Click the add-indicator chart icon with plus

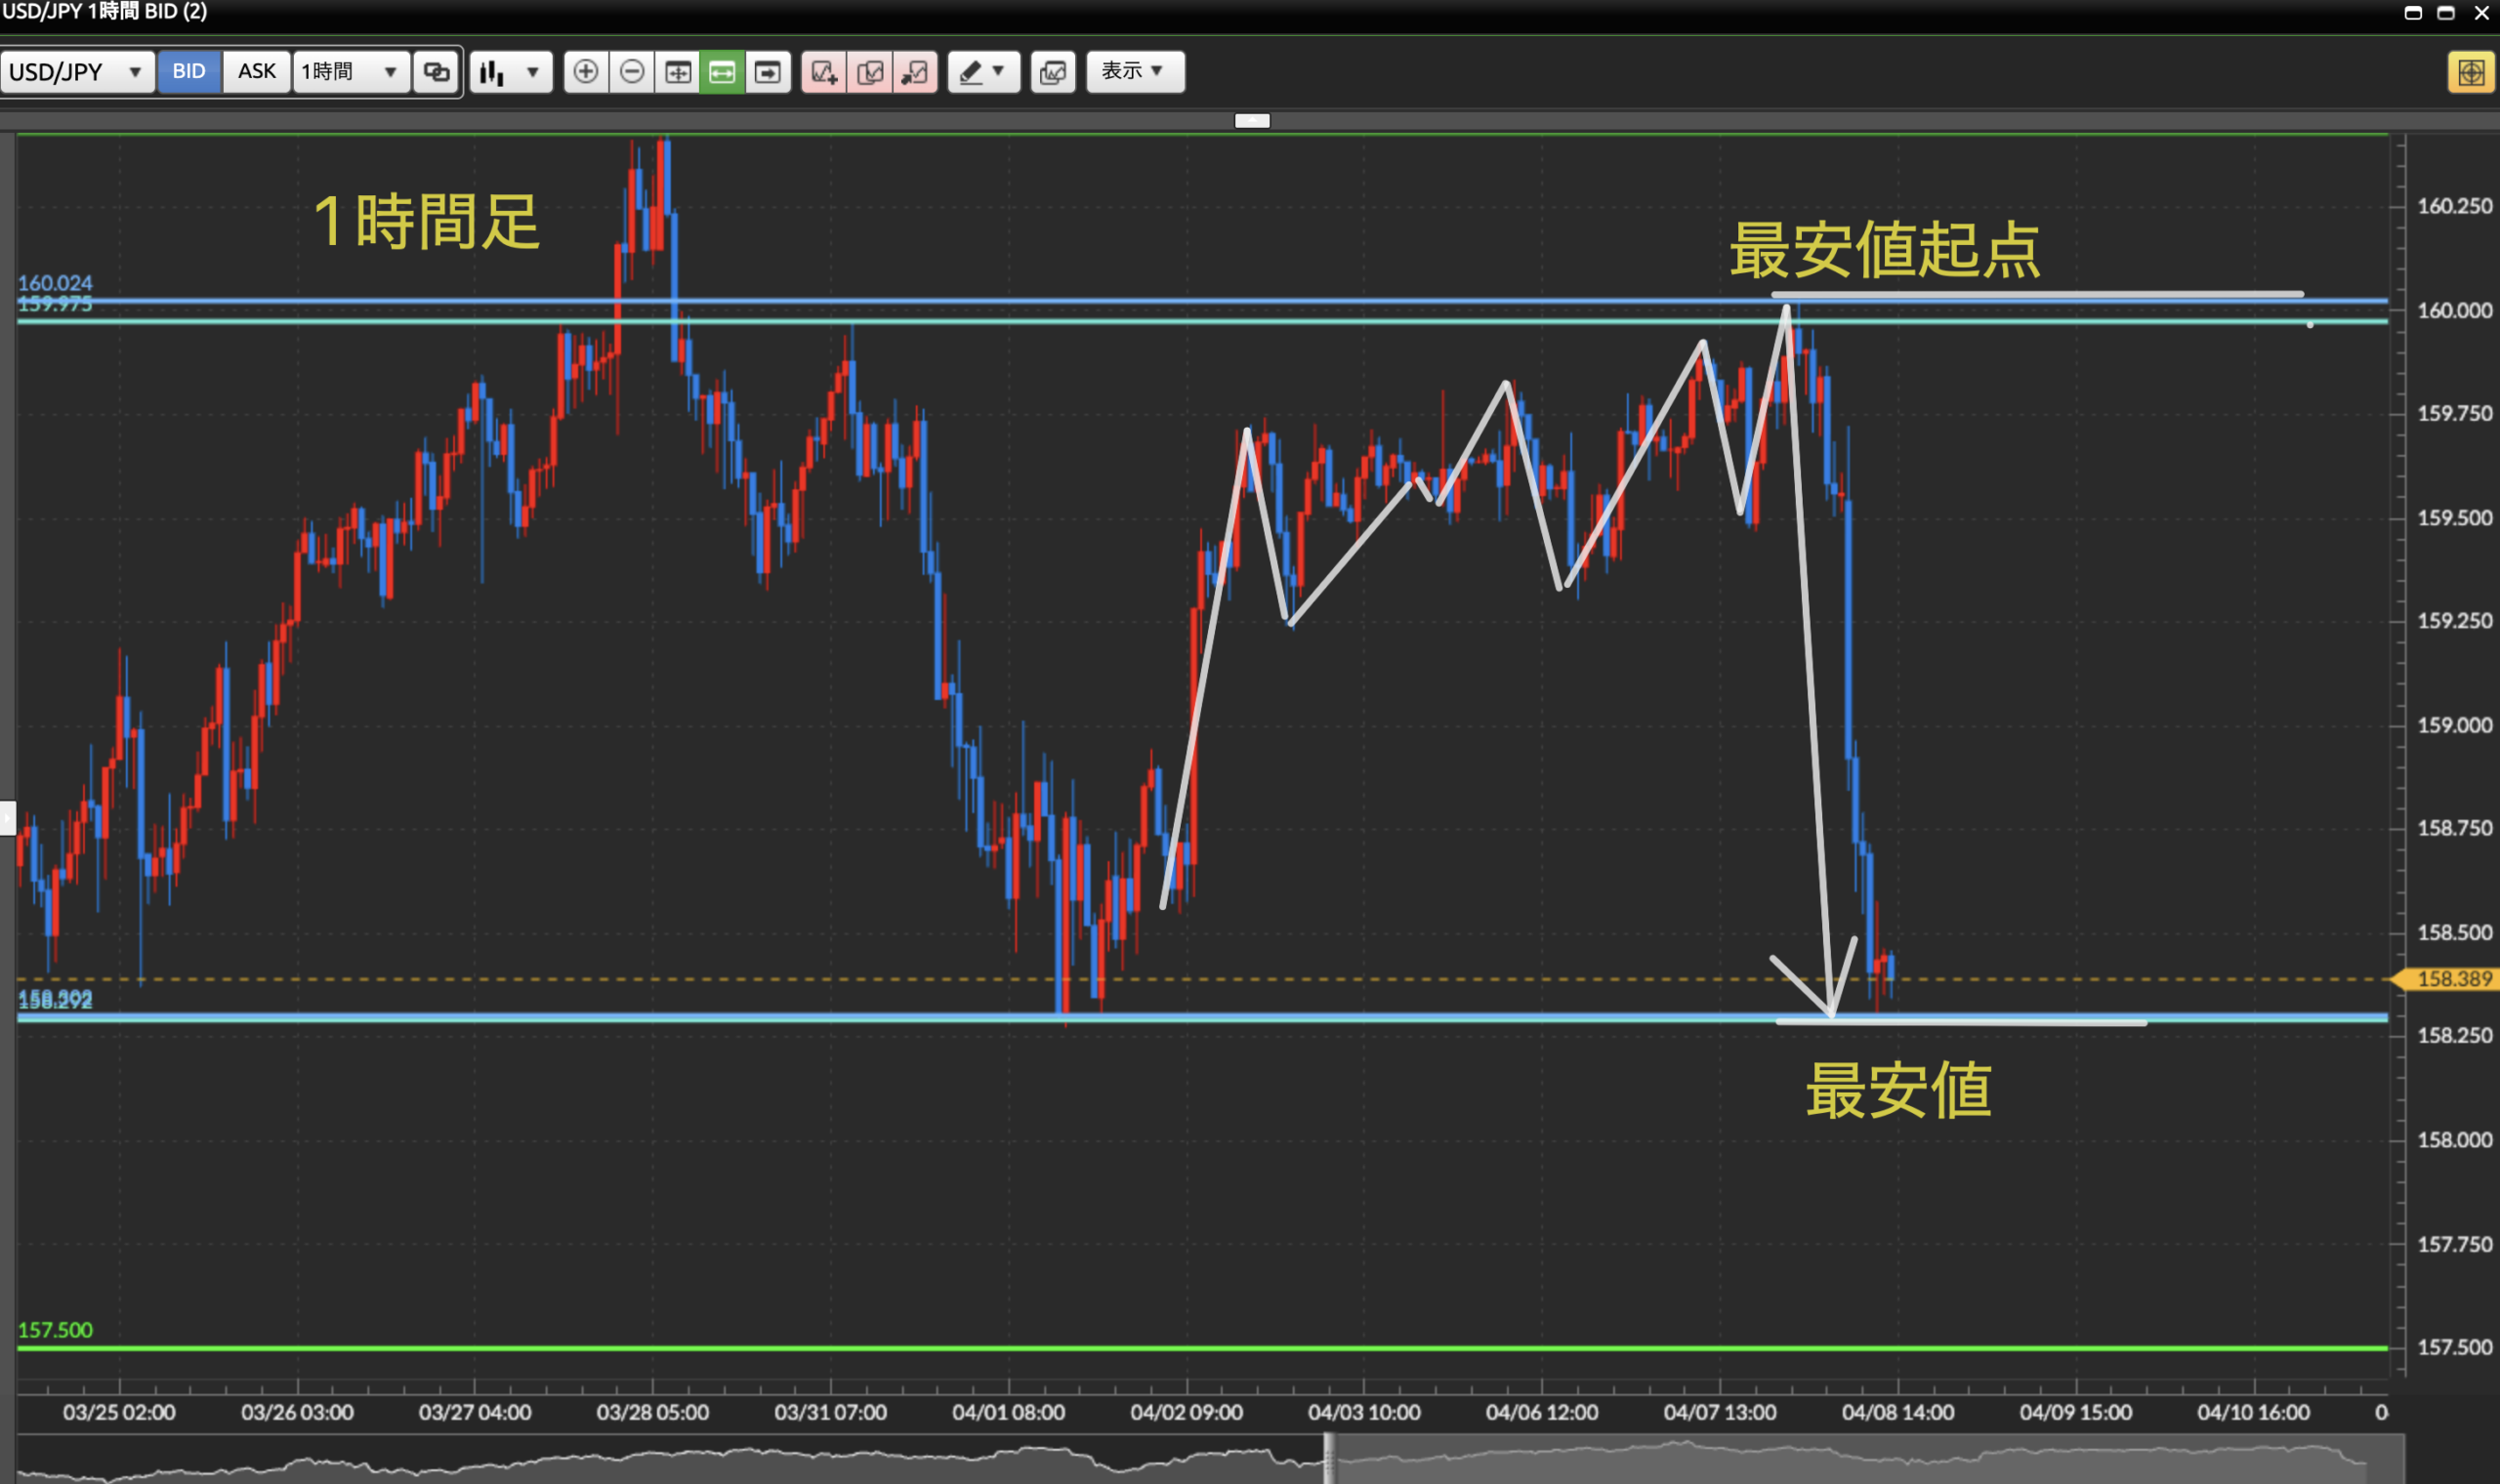coord(823,72)
